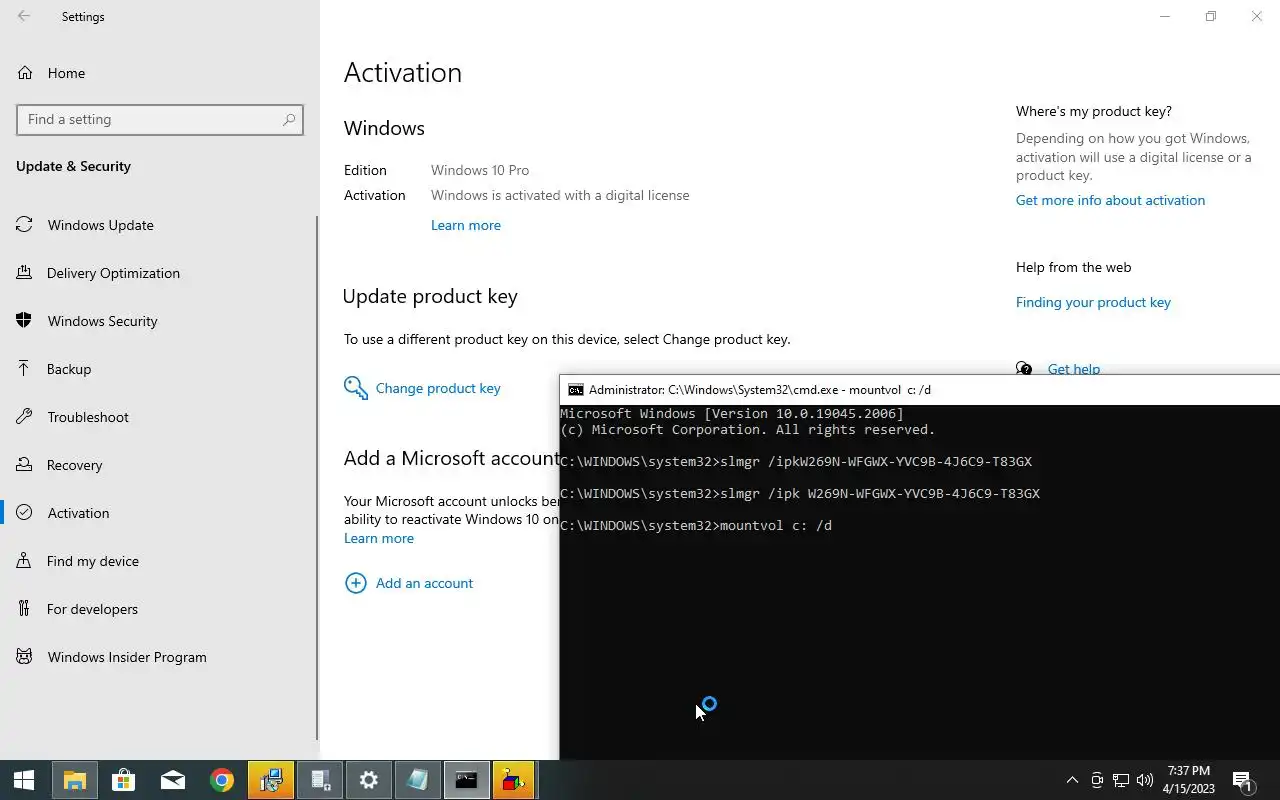Image resolution: width=1280 pixels, height=800 pixels.
Task: Open the notepad-style app in the taskbar
Action: click(x=417, y=780)
